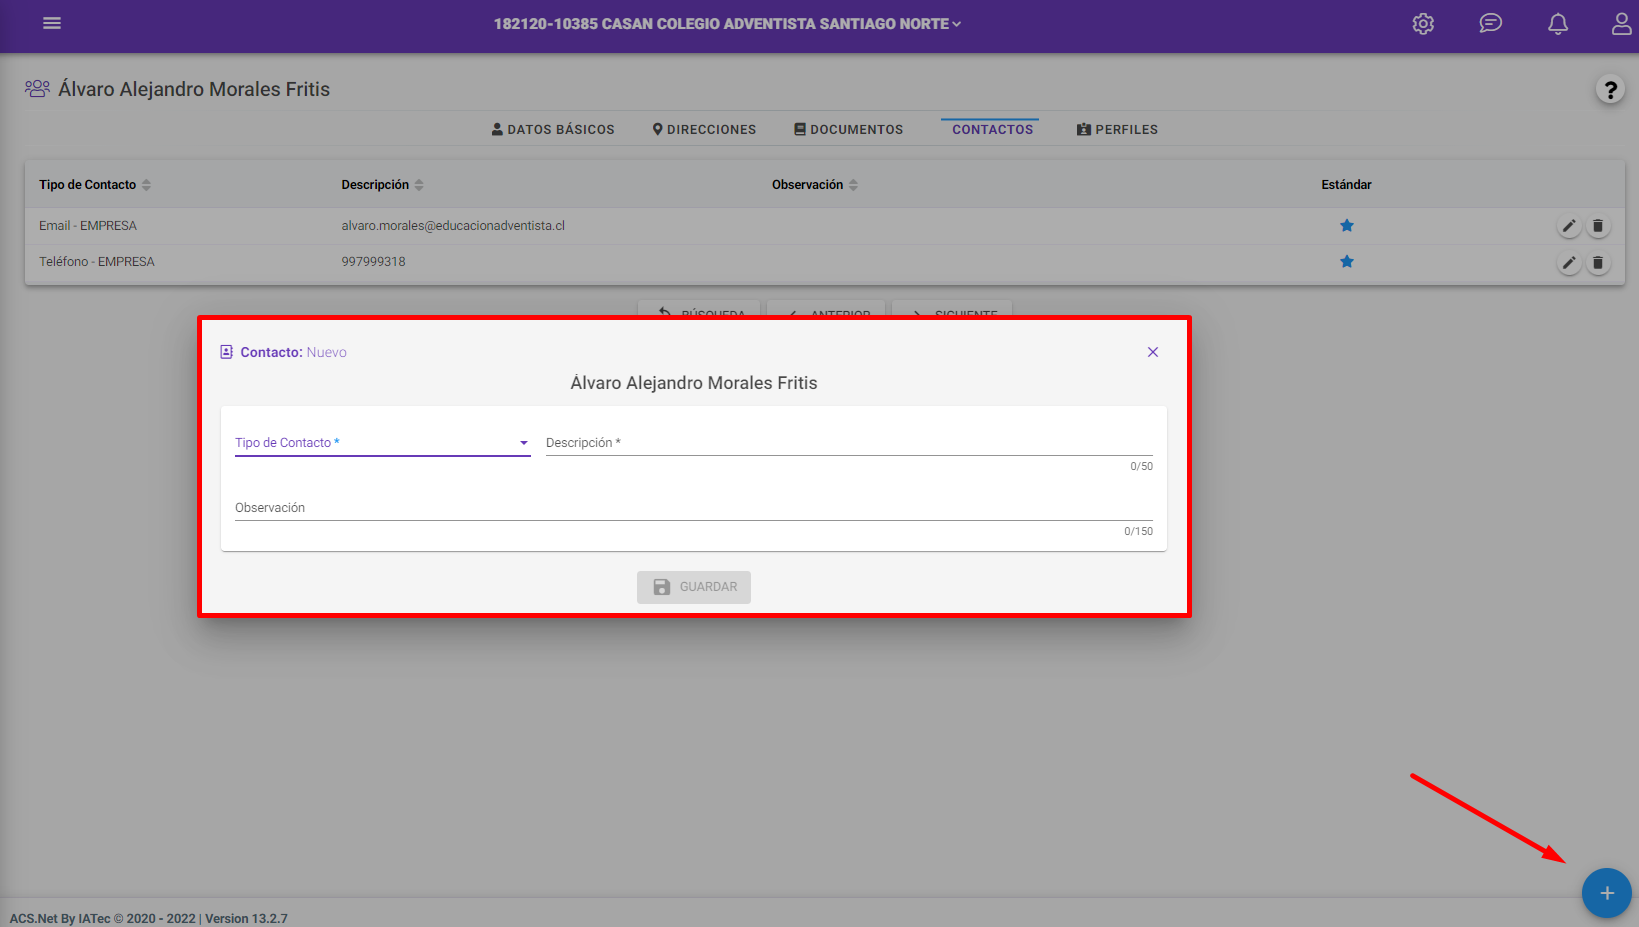Screen dimensions: 1639x927
Task: Expand the institution selector in header
Action: (x=727, y=24)
